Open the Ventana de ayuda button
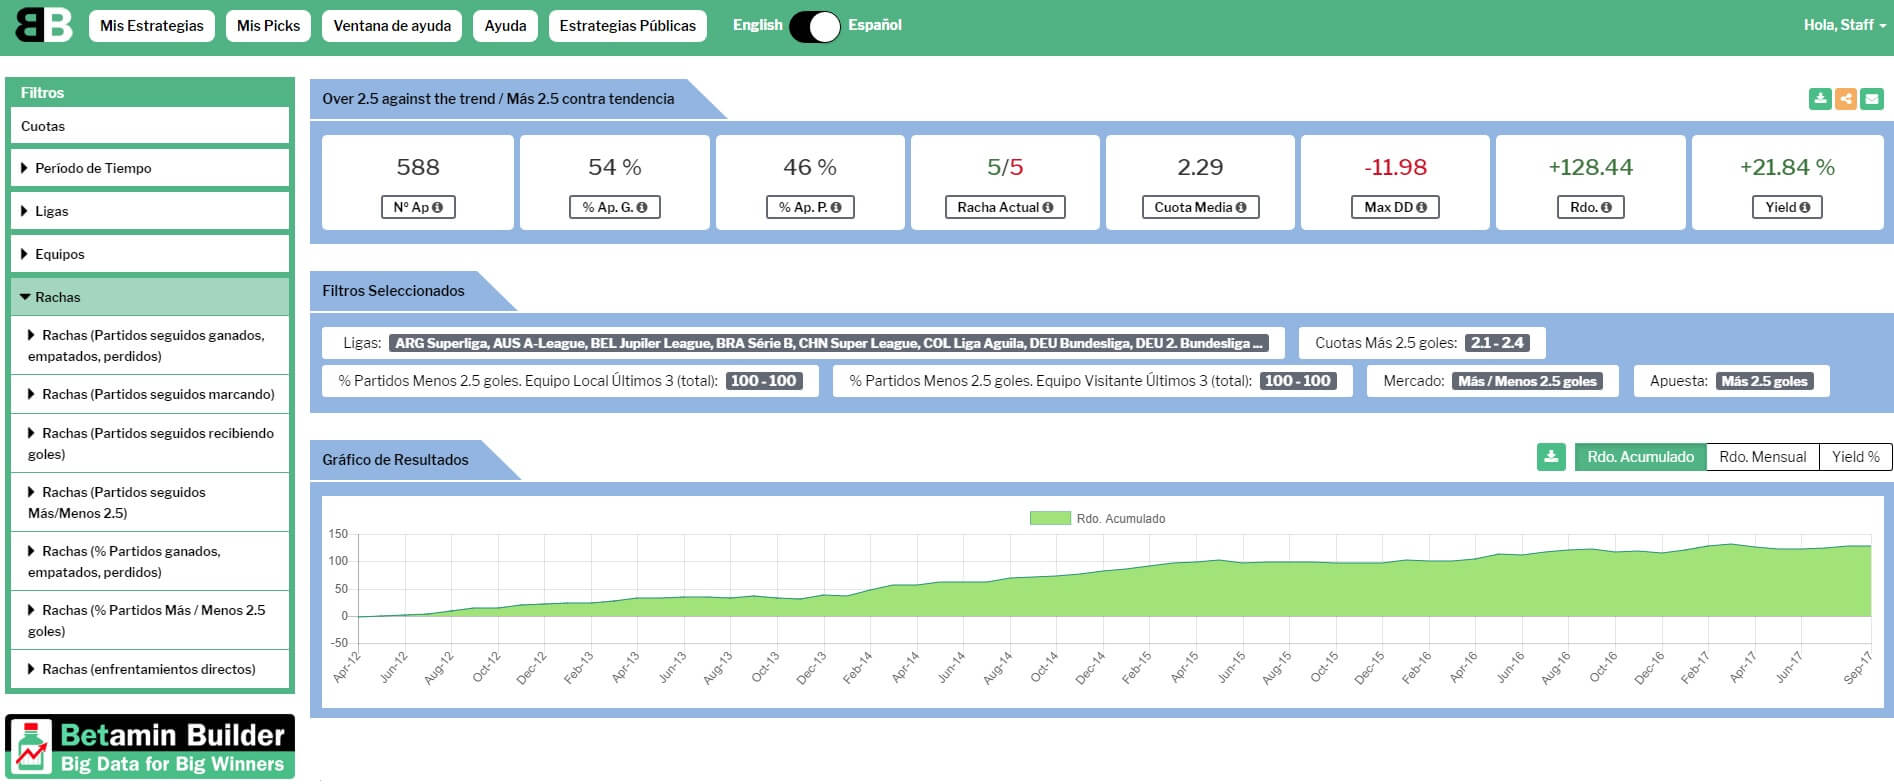Screen dimensions: 1894x784 click(392, 26)
